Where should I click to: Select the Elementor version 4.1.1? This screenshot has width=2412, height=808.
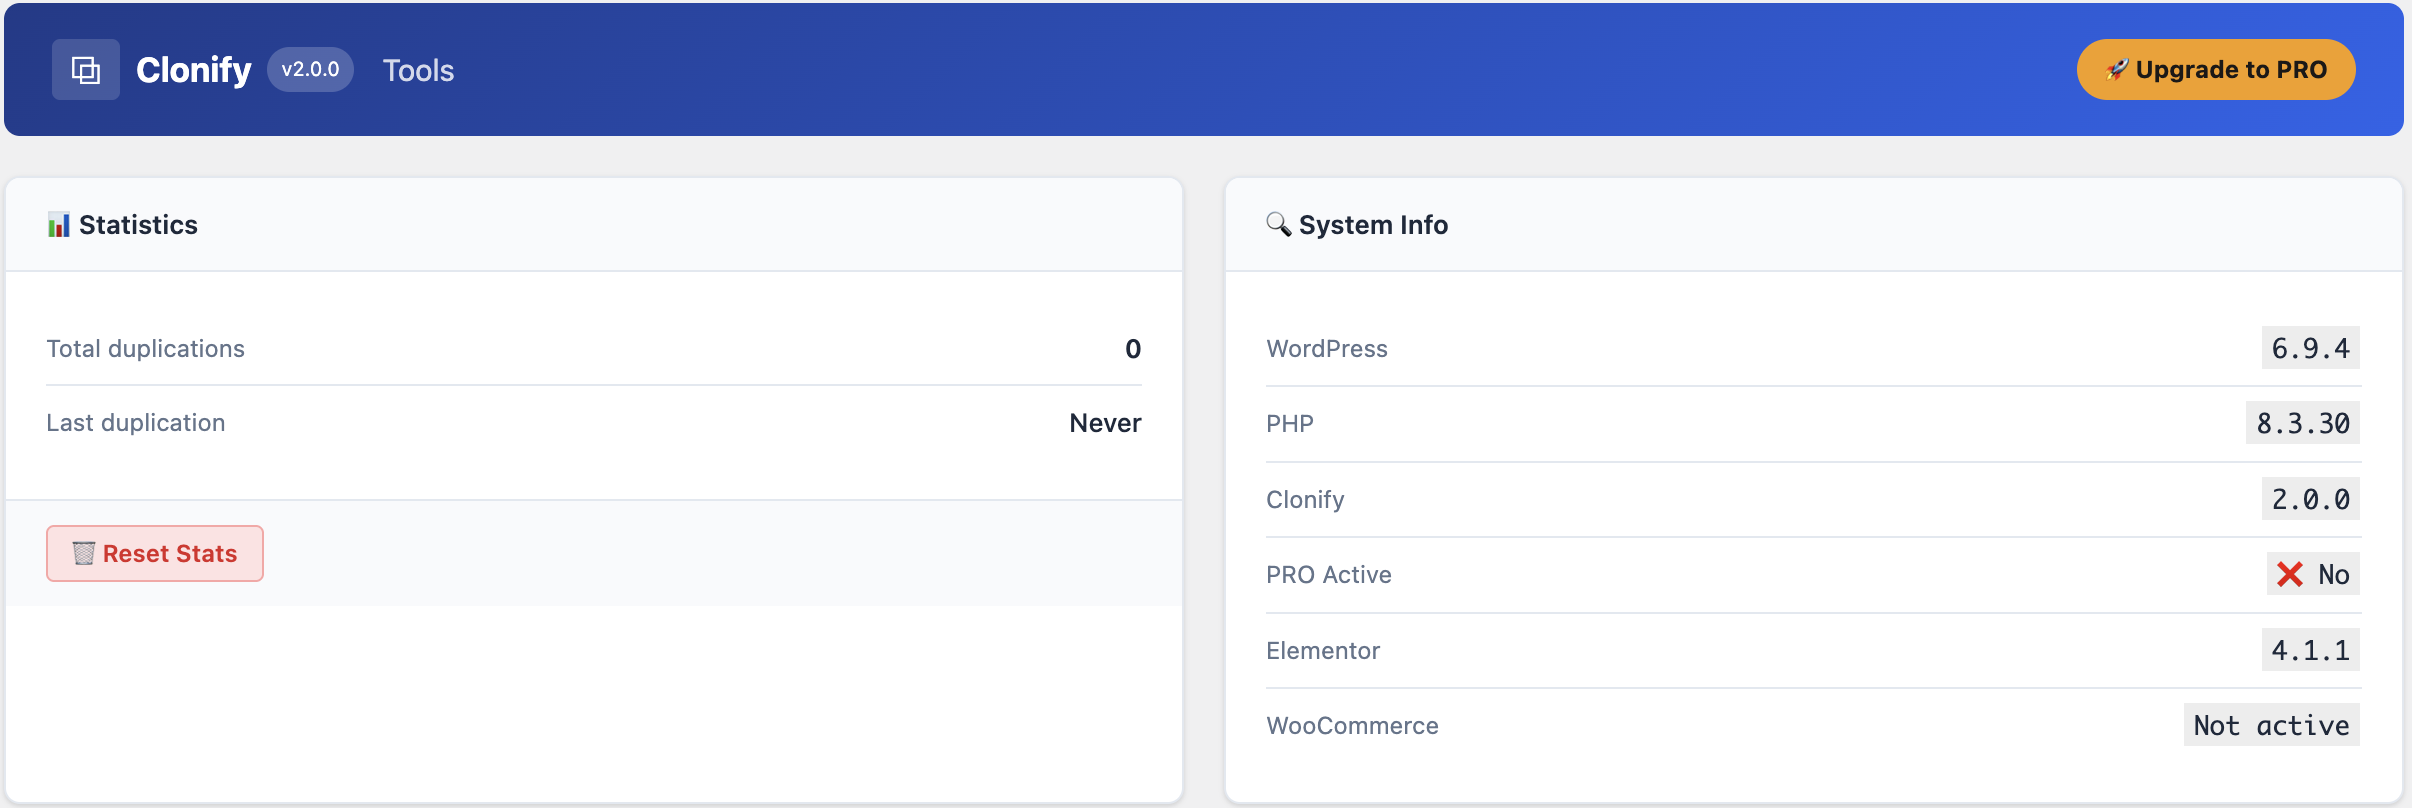coord(2311,650)
